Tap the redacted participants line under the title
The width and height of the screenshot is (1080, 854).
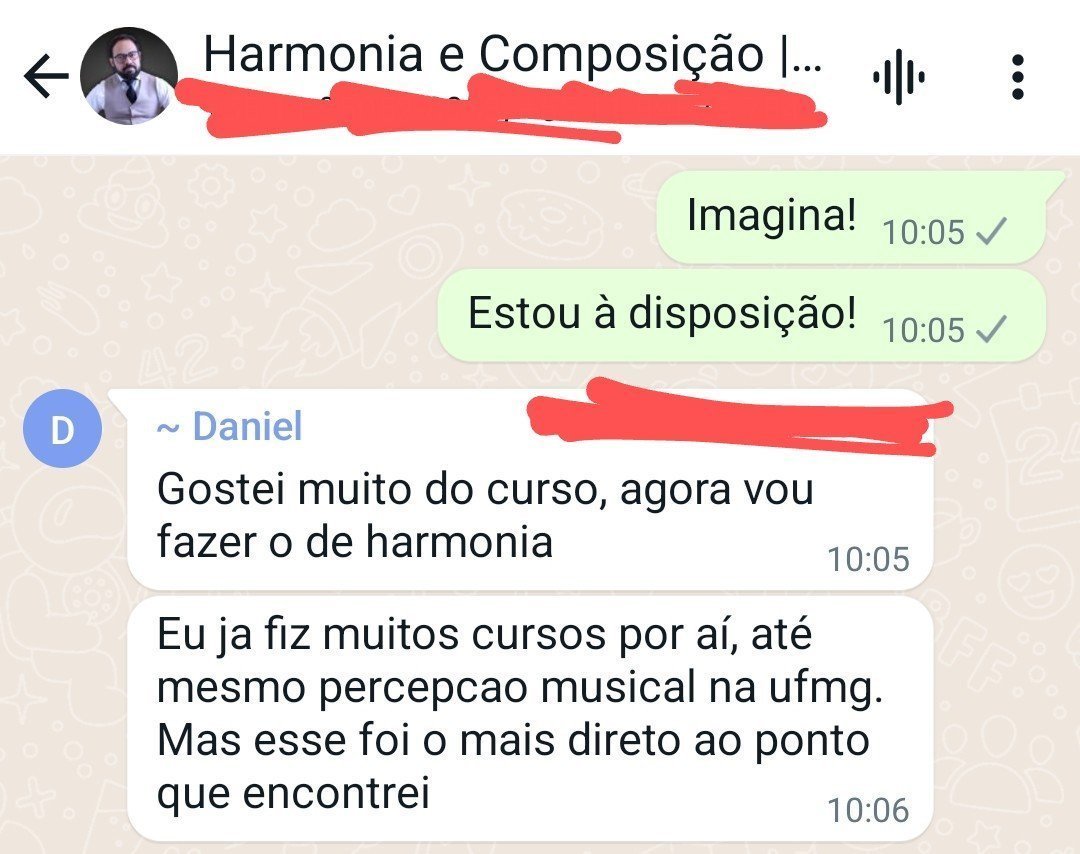501,110
